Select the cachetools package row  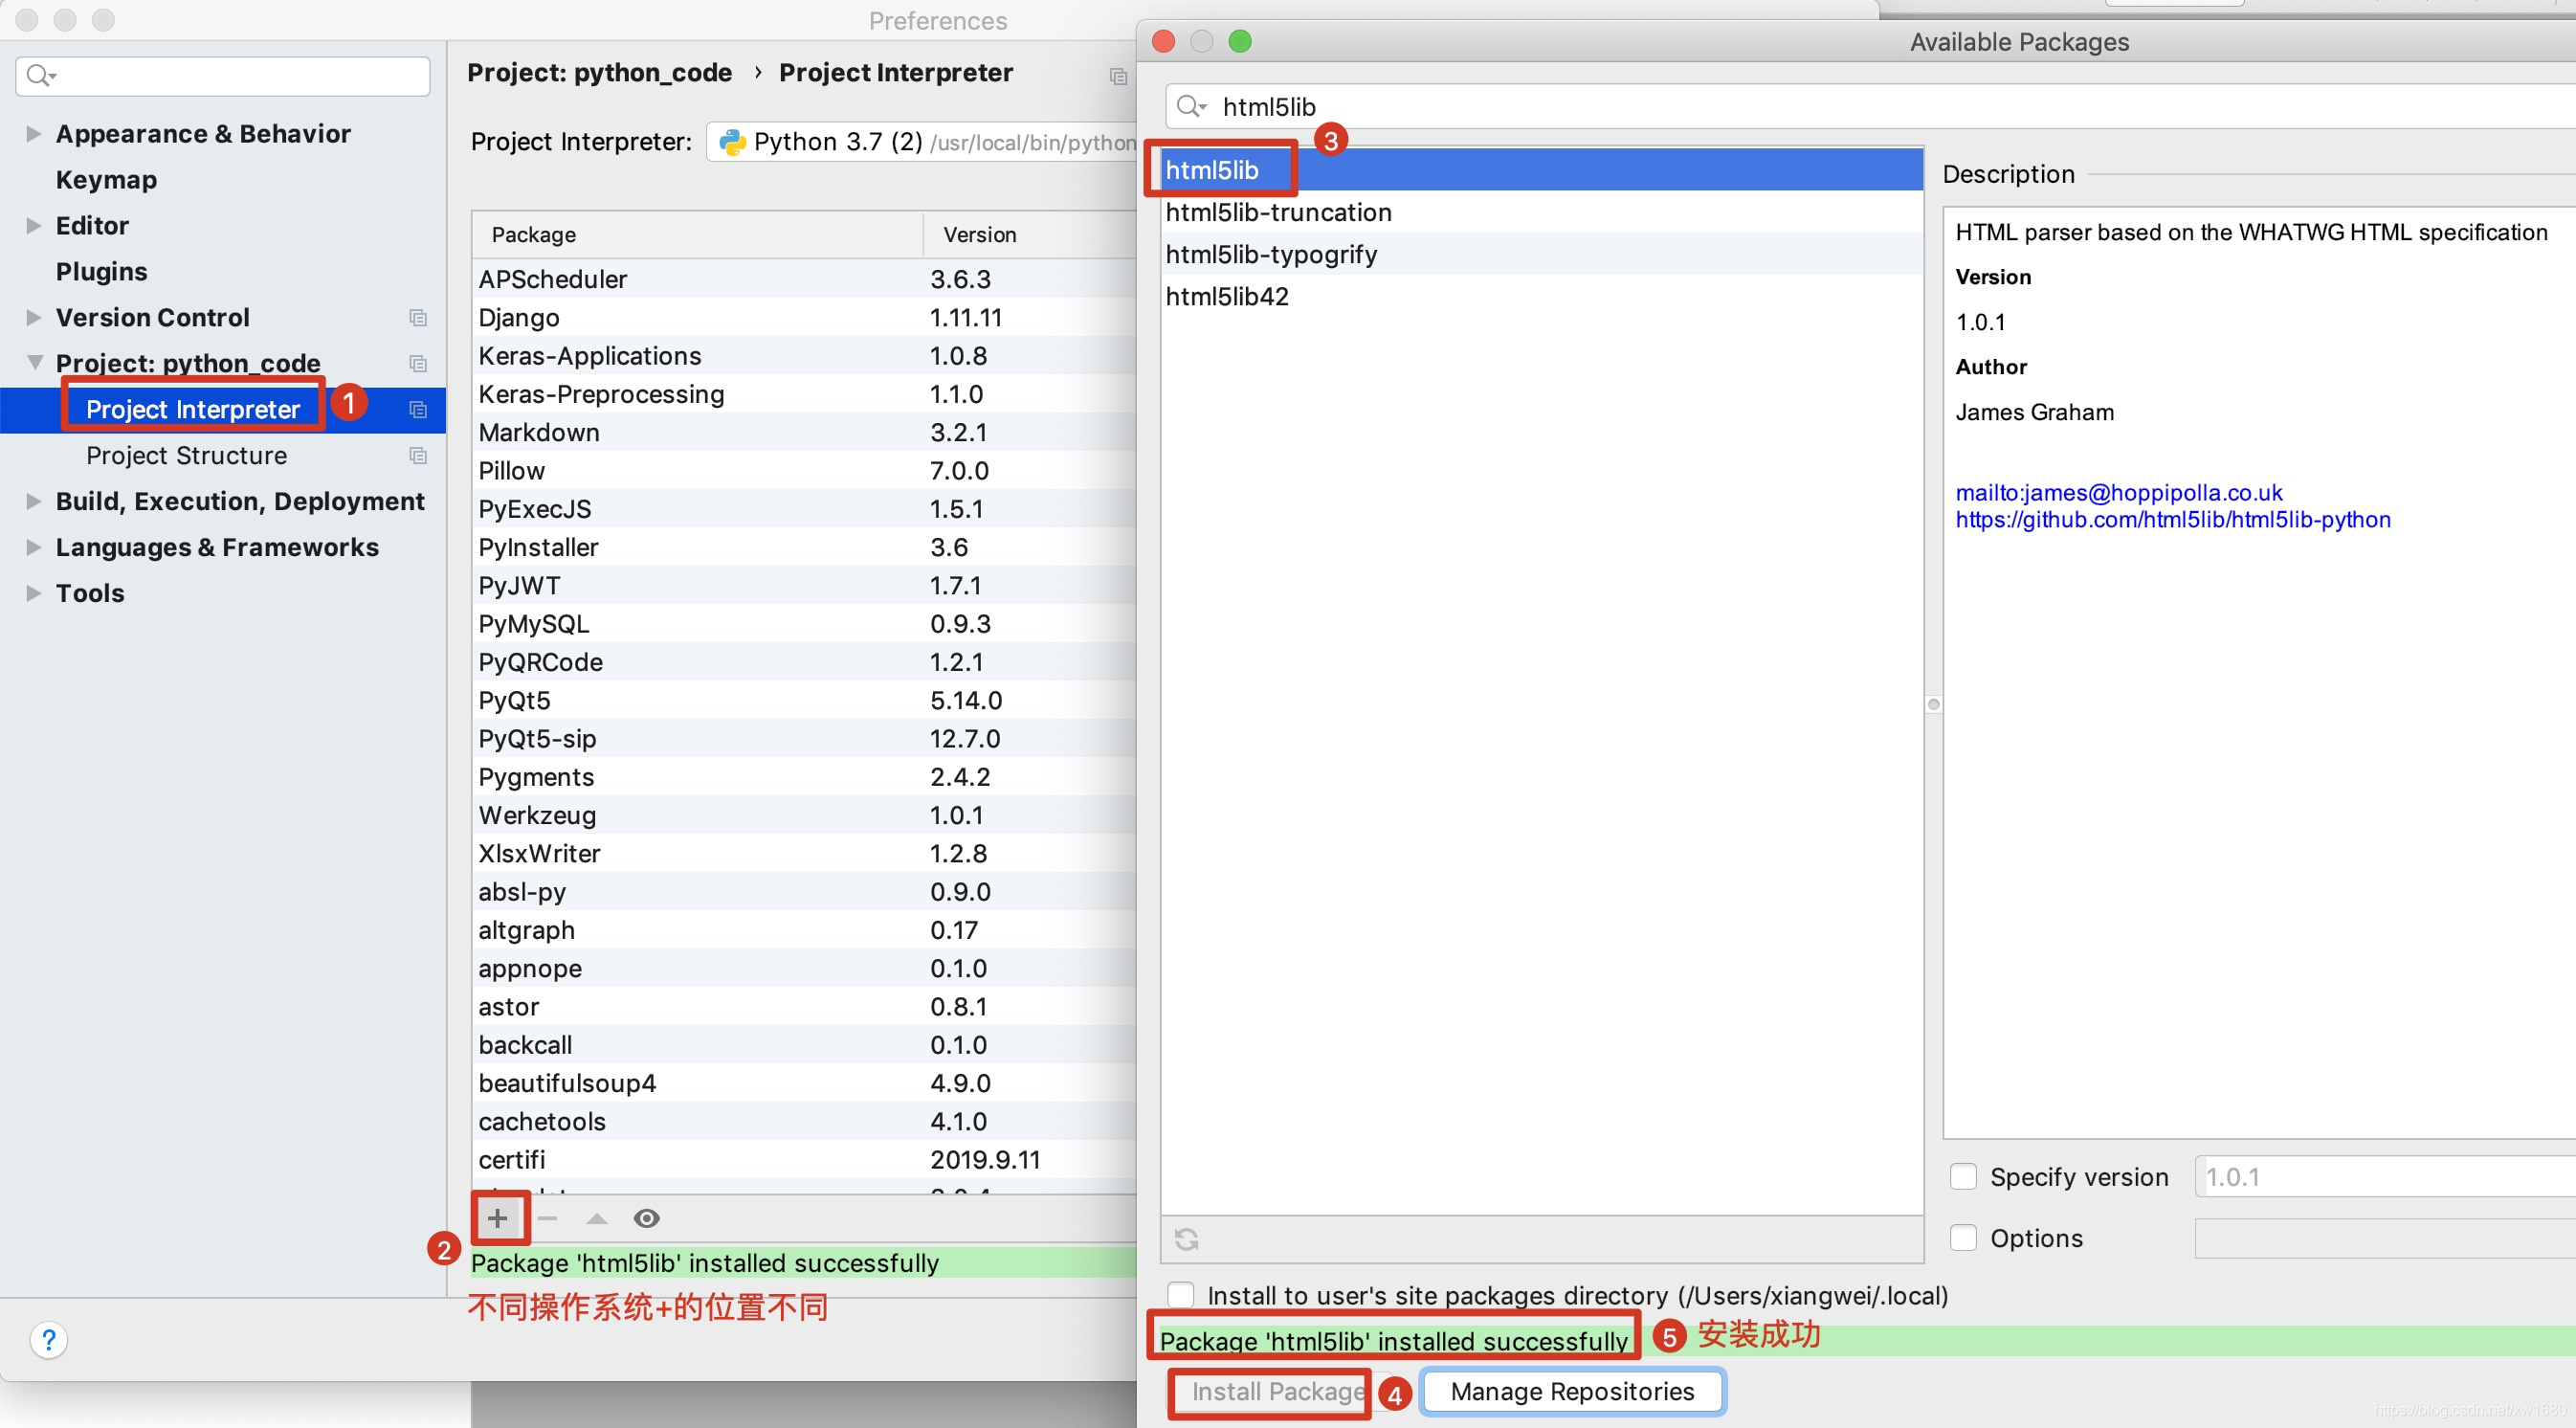point(804,1121)
